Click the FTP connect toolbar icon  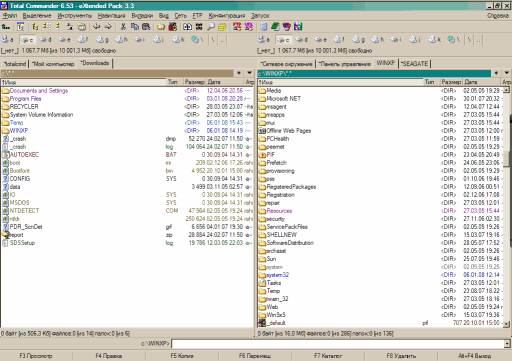pyautogui.click(x=237, y=27)
